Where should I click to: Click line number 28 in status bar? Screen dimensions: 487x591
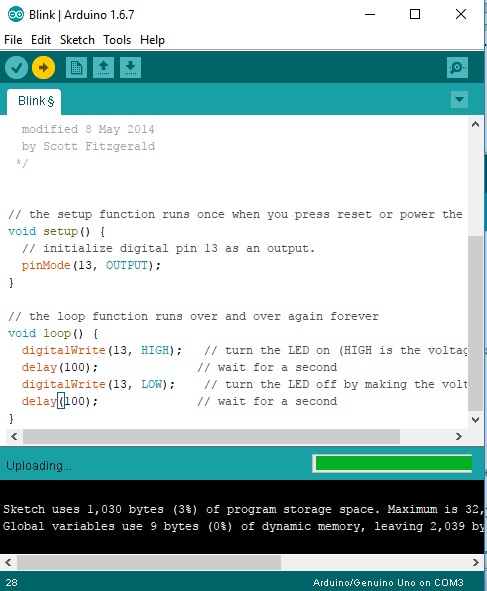tap(12, 583)
